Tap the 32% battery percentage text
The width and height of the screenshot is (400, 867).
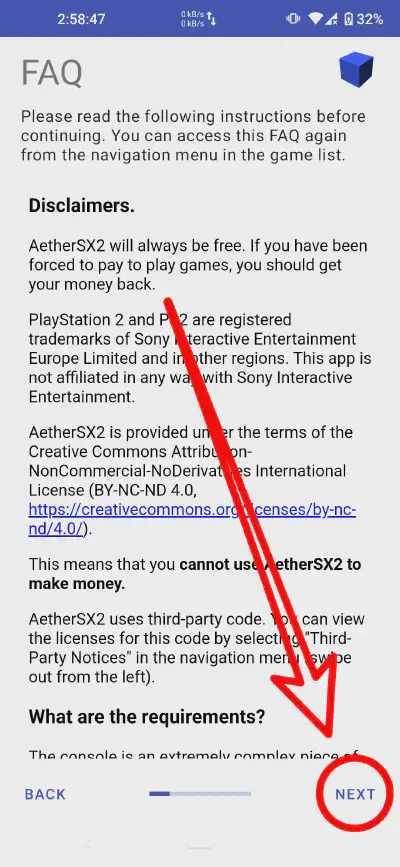(x=370, y=19)
